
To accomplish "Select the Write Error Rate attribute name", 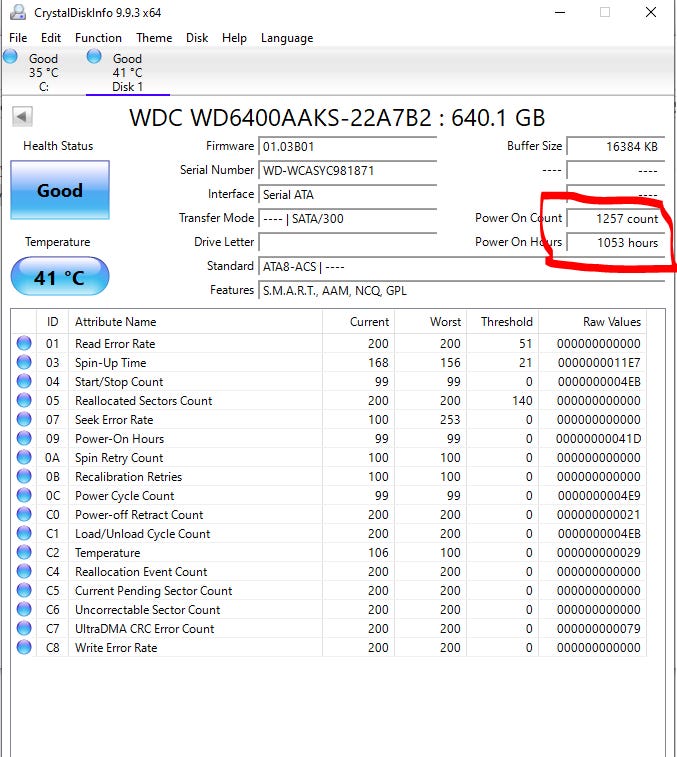I will 116,648.
